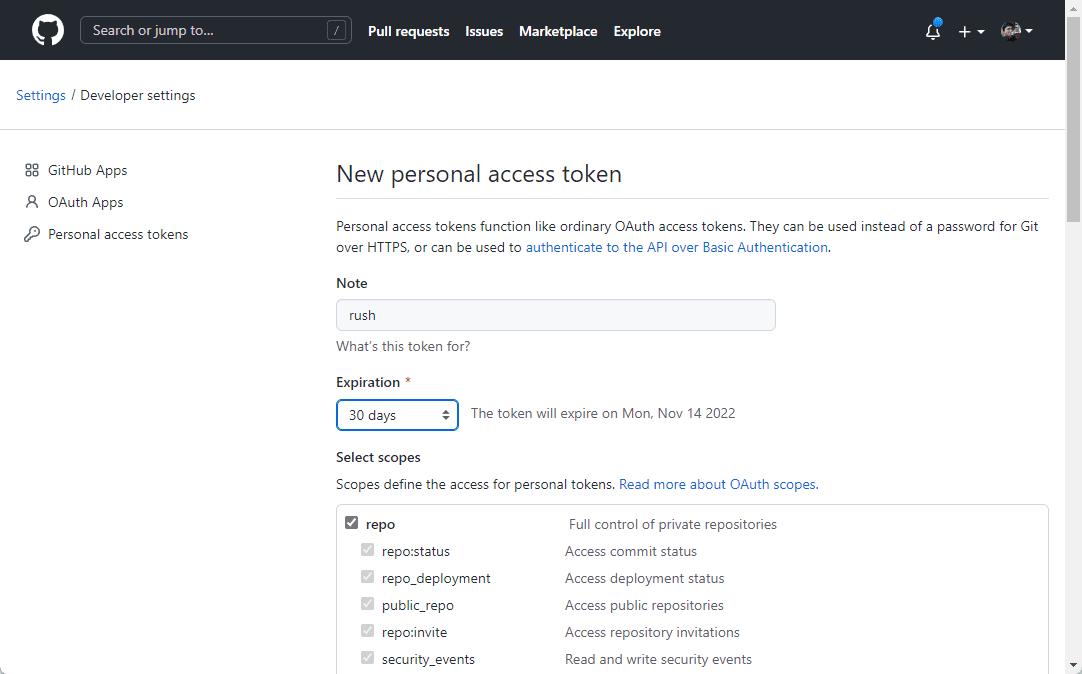The height and width of the screenshot is (674, 1082).
Task: Click the slash shortcut icon in search
Action: click(336, 30)
